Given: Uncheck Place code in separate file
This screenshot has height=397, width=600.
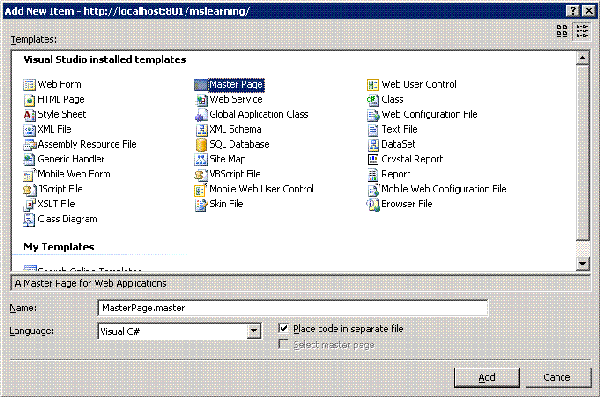Looking at the screenshot, I should coord(283,328).
